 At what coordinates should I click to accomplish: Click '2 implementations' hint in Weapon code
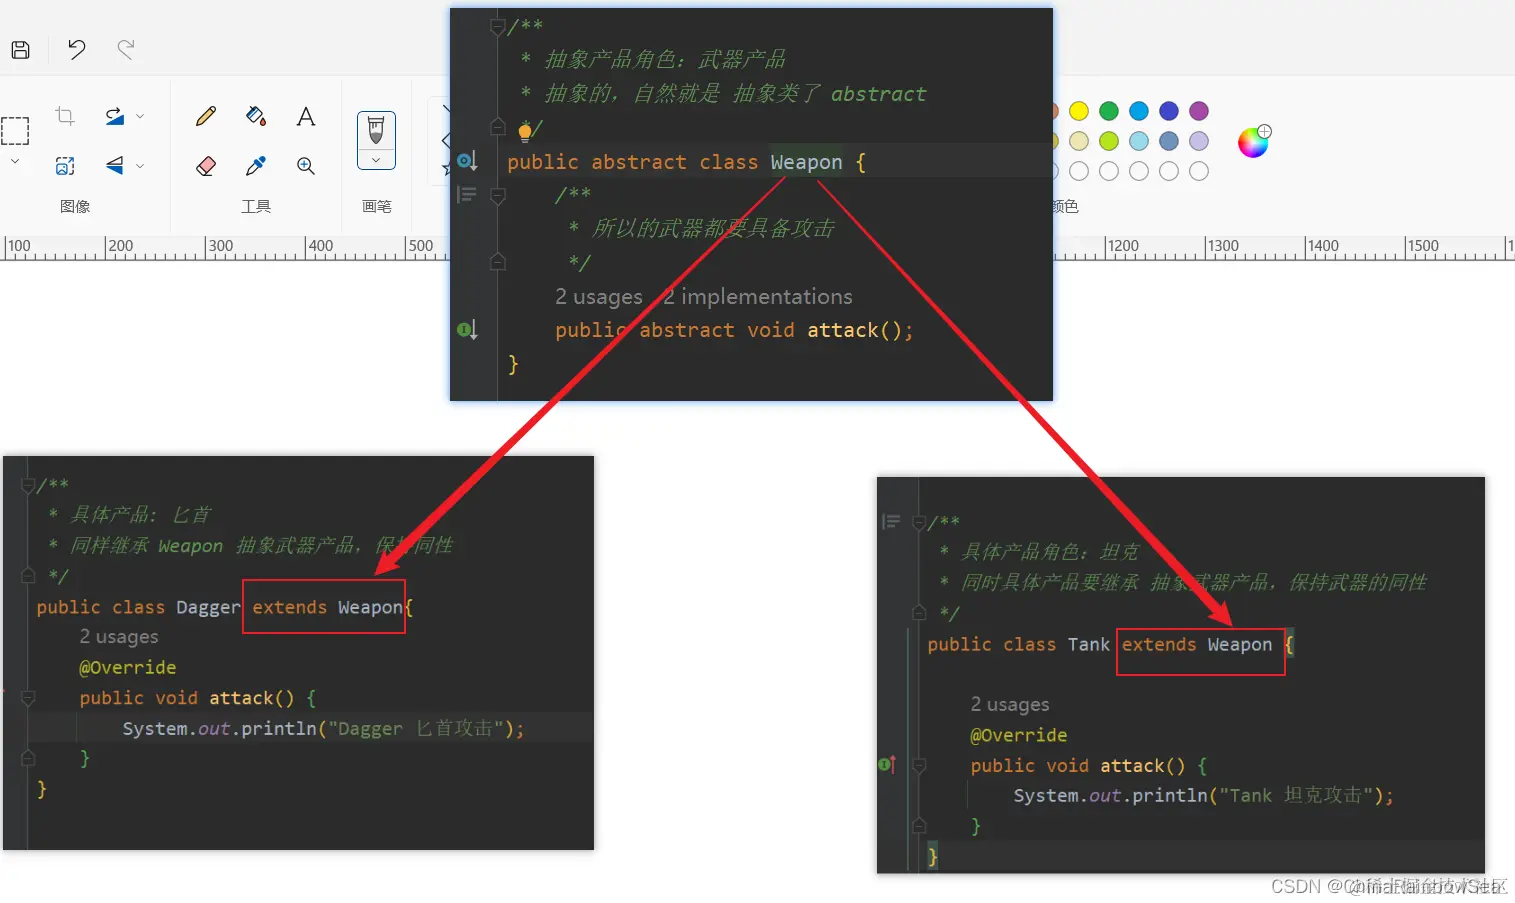tap(758, 297)
